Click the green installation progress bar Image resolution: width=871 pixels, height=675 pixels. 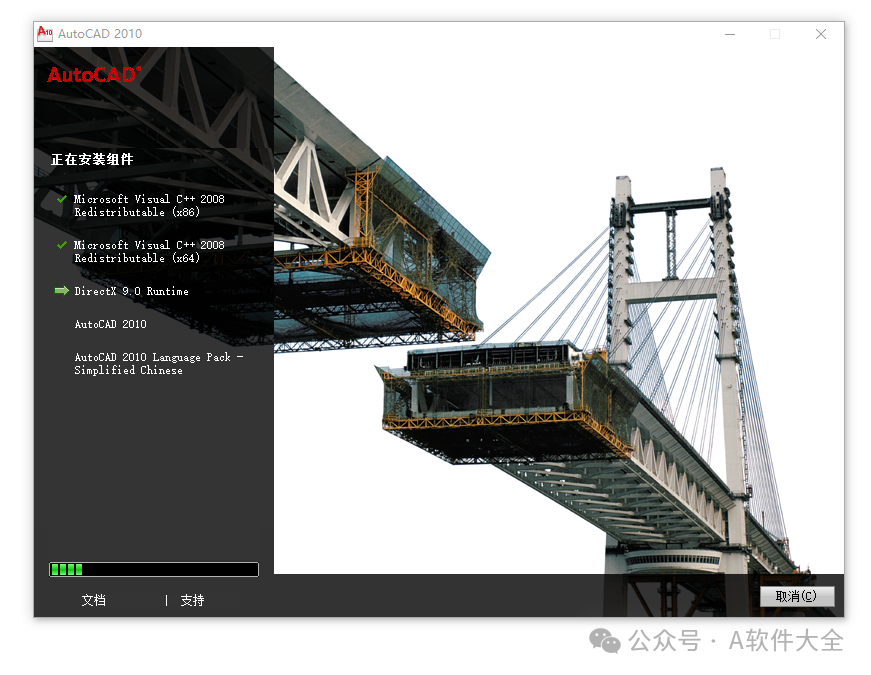tap(154, 569)
